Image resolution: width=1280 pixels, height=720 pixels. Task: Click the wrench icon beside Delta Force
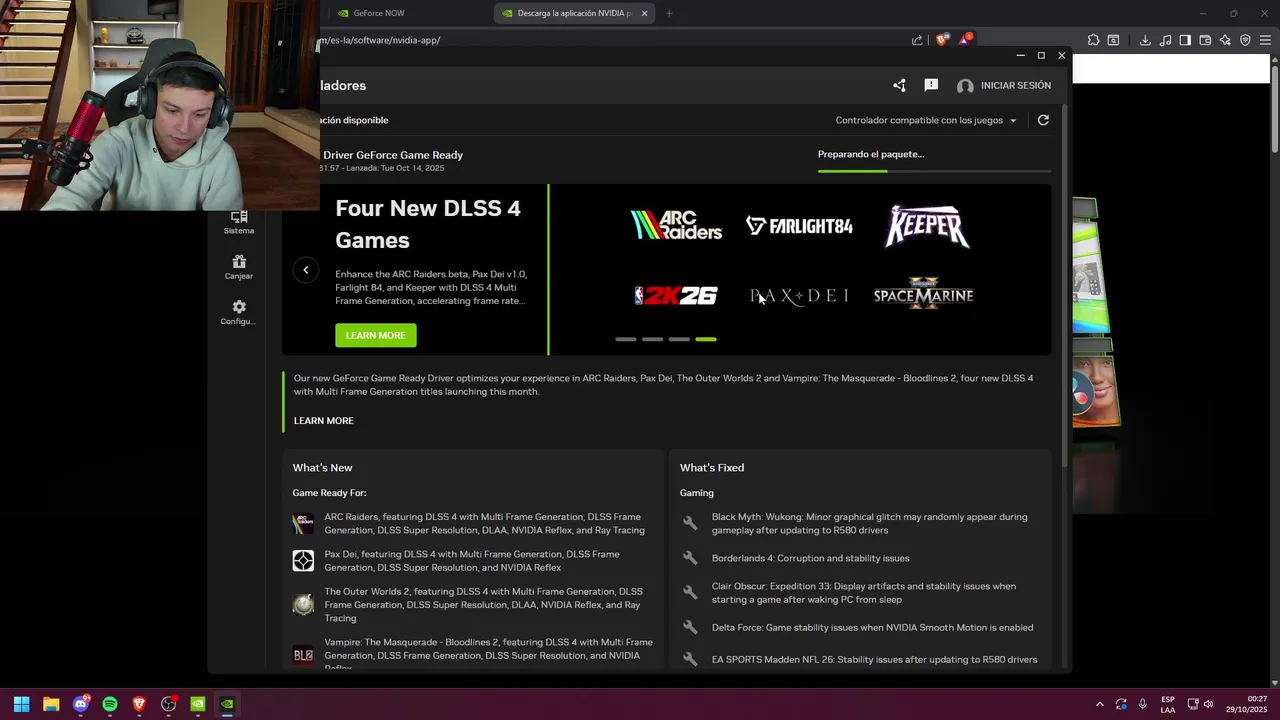pyautogui.click(x=690, y=628)
